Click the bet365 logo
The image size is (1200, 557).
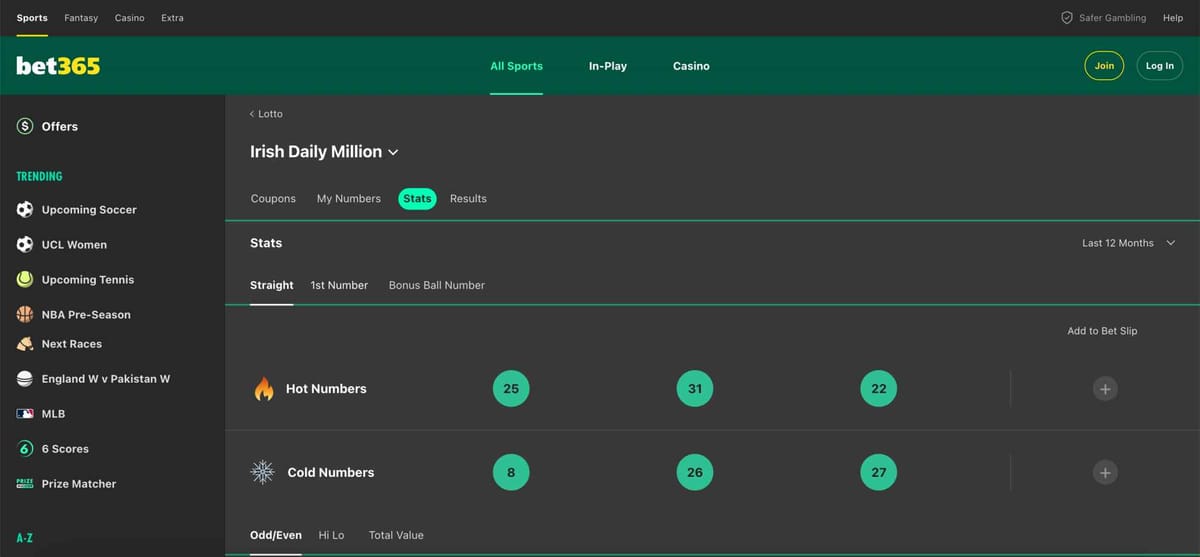click(58, 66)
